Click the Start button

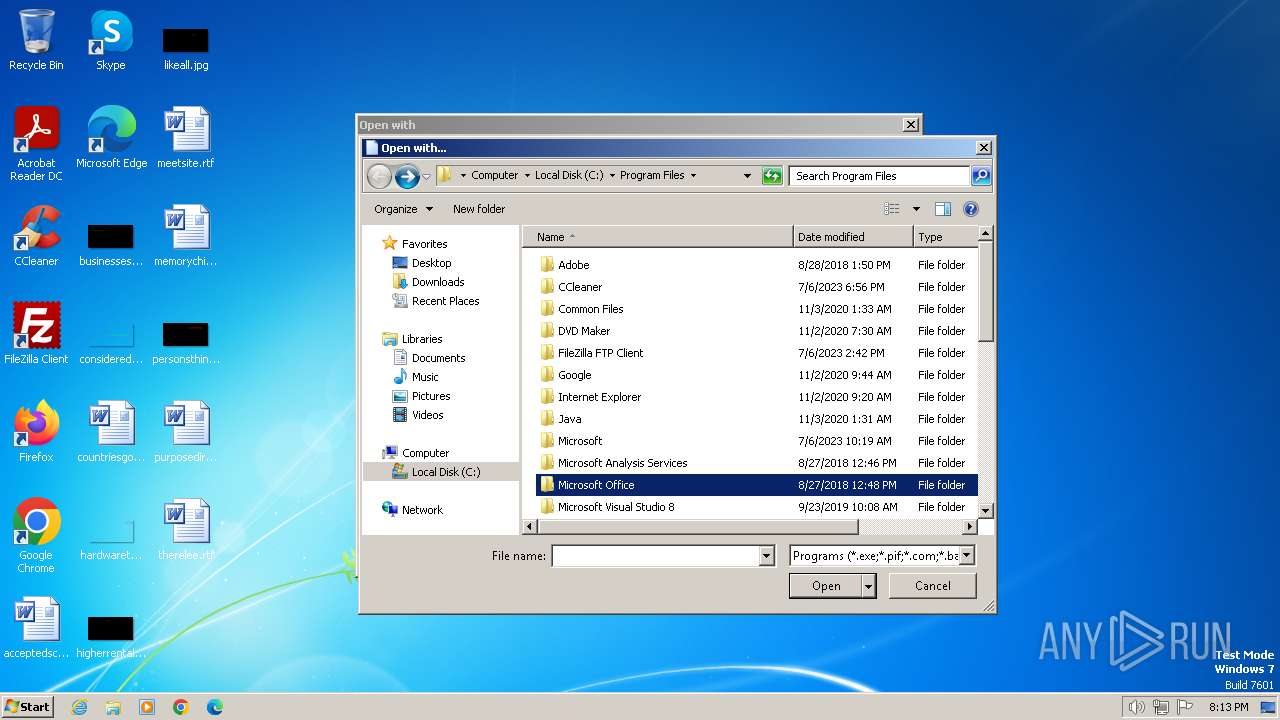27,706
